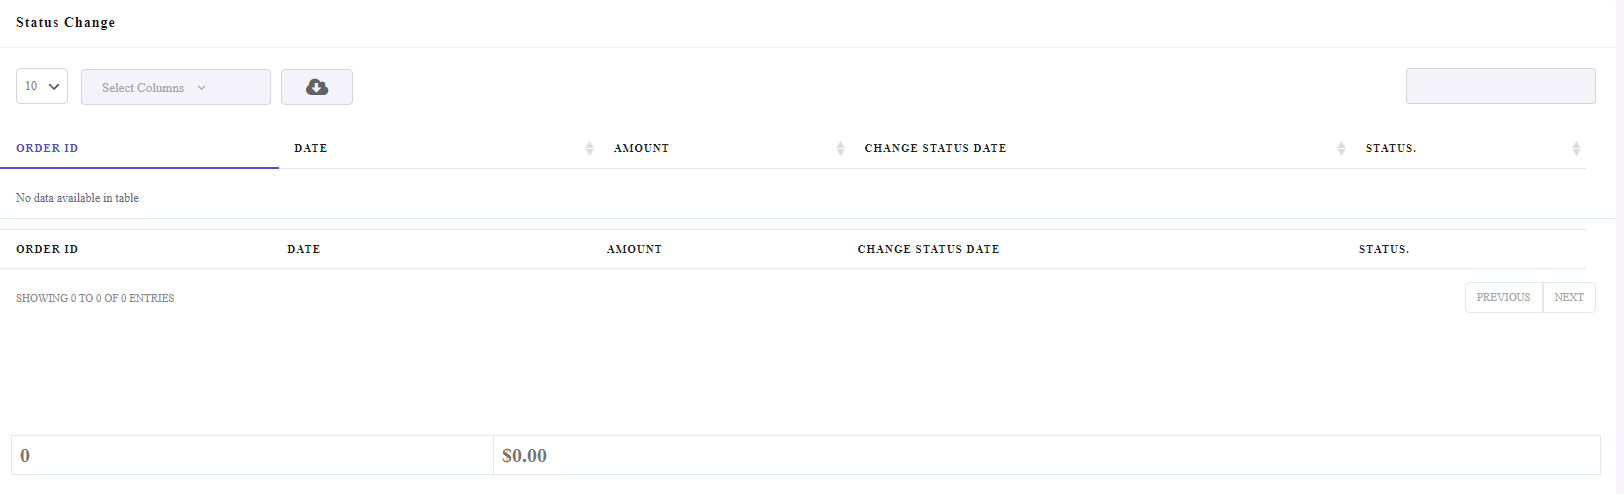Click the Amount column header label

(x=641, y=148)
